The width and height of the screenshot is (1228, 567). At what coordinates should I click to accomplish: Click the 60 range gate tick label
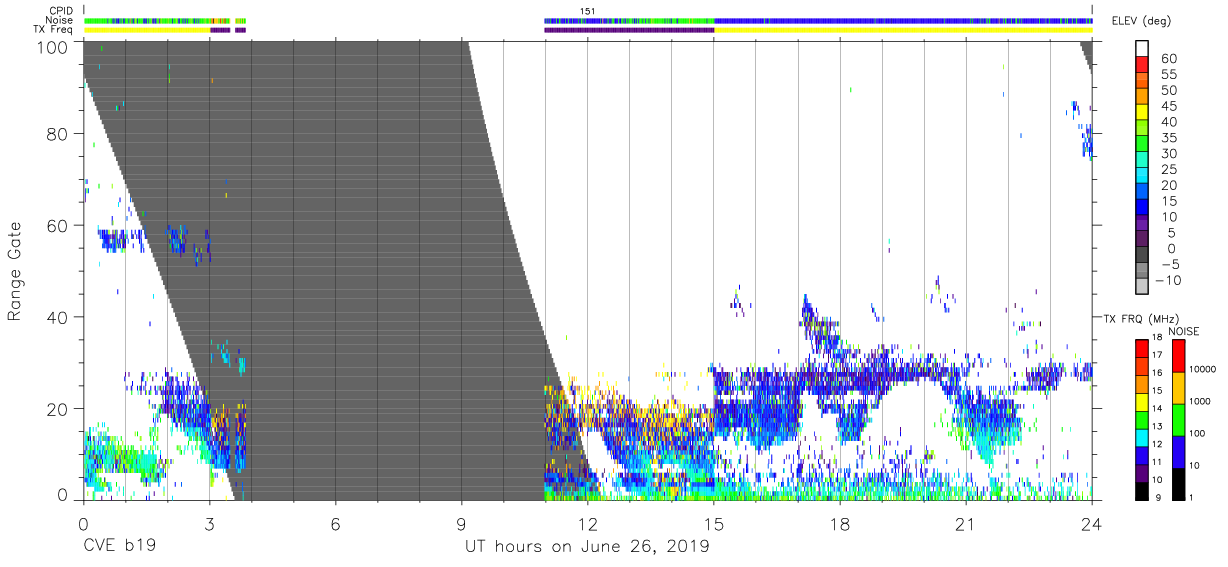[x=56, y=225]
